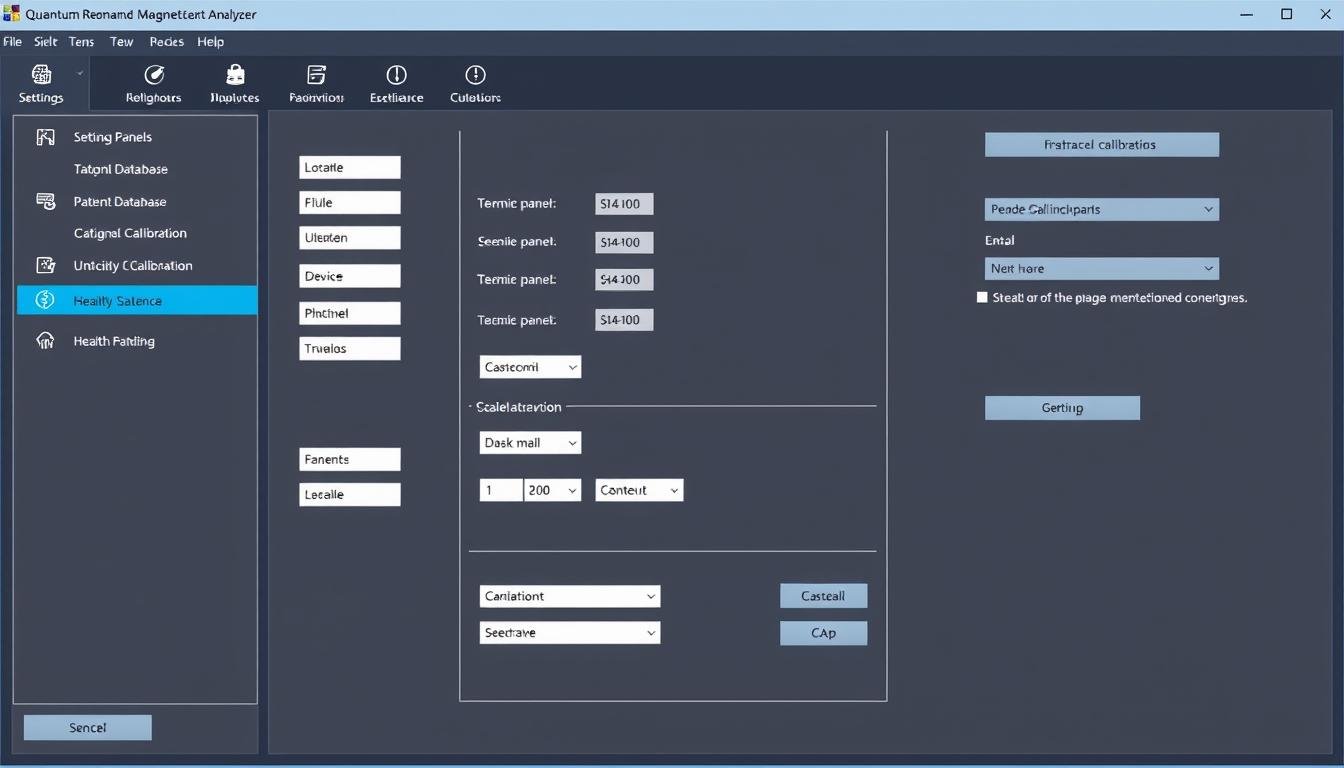1344x768 pixels.
Task: Click the Fratracel calibratios button
Action: click(x=1101, y=145)
